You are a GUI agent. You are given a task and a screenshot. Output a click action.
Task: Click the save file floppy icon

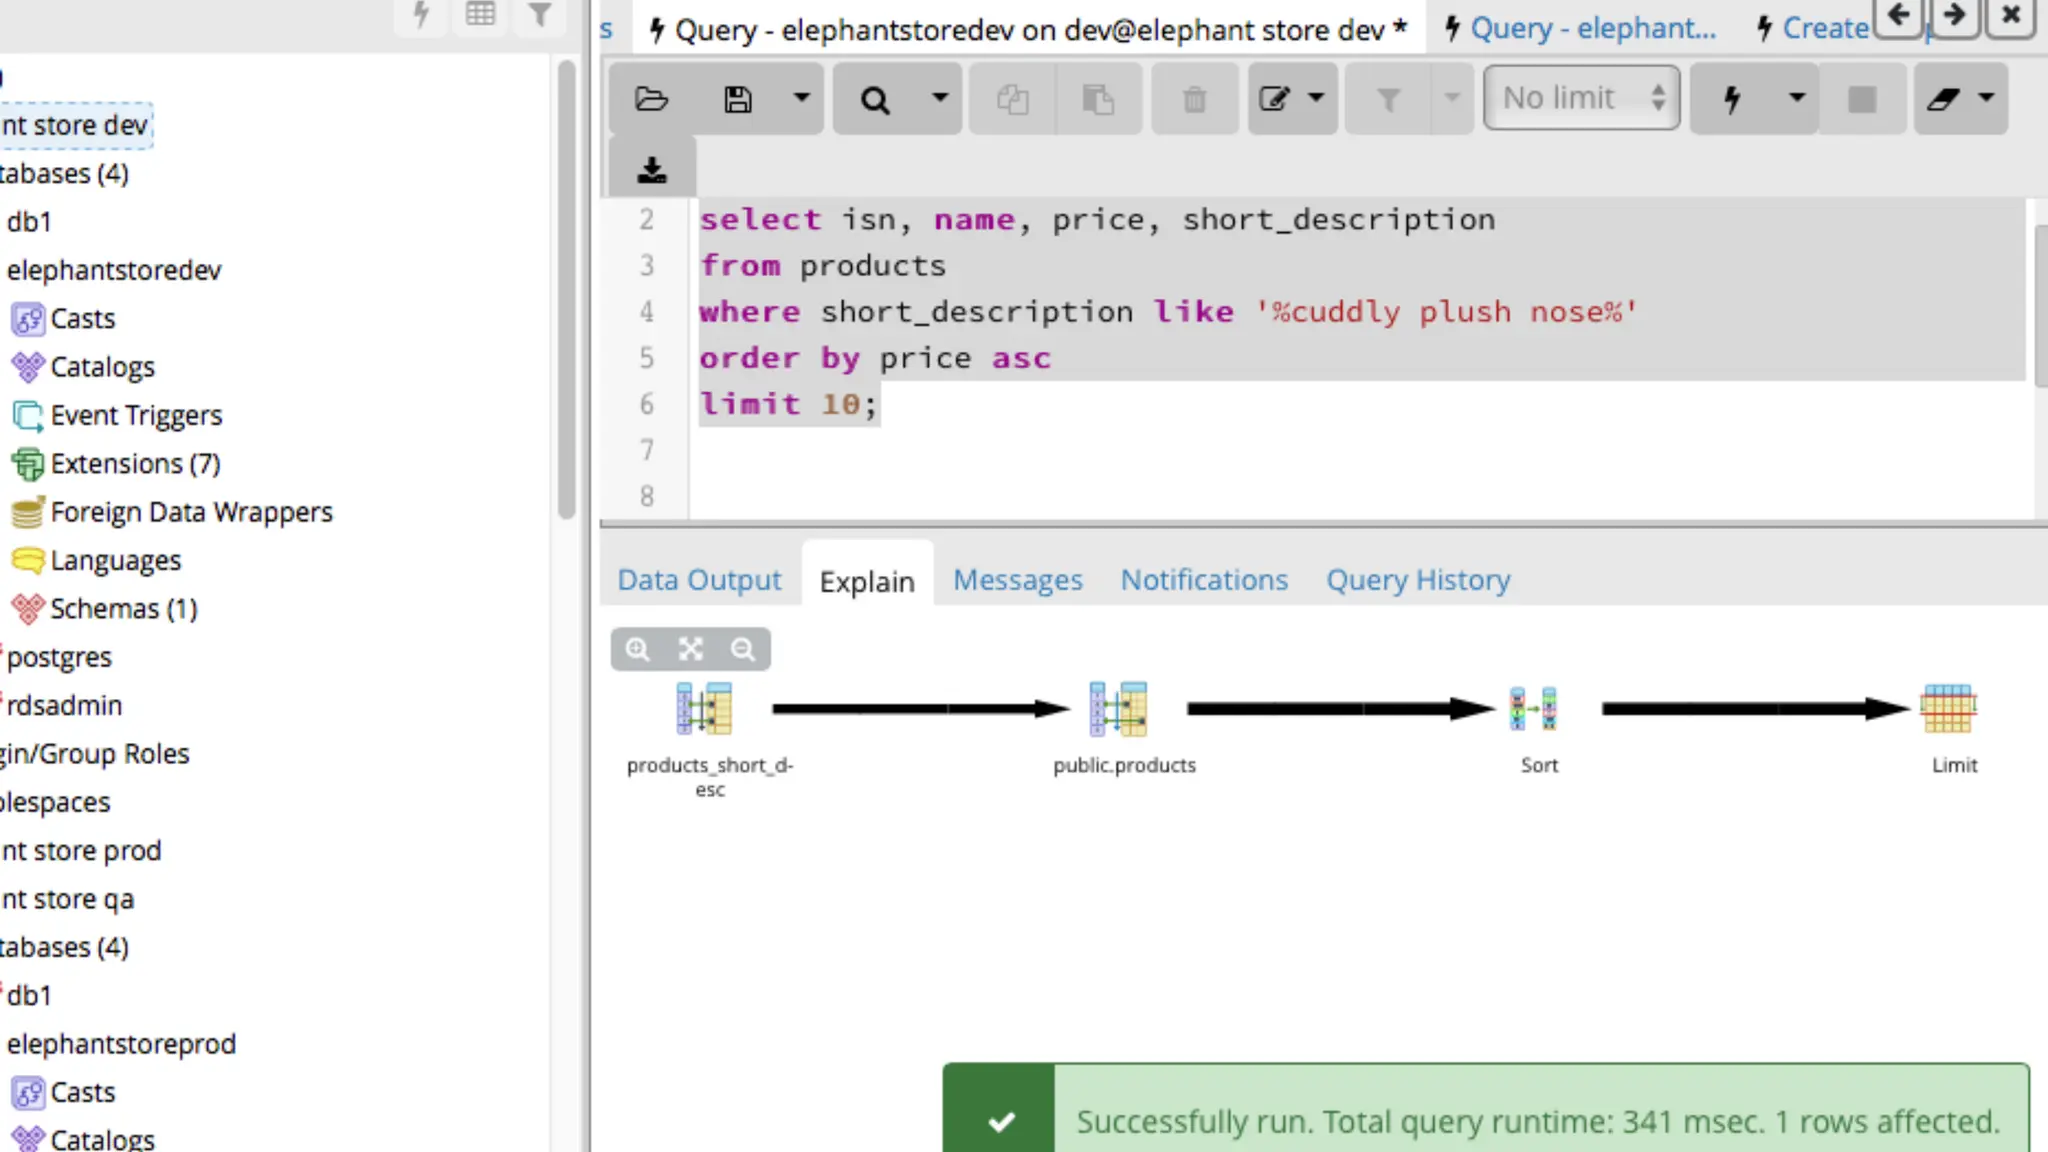pyautogui.click(x=738, y=99)
